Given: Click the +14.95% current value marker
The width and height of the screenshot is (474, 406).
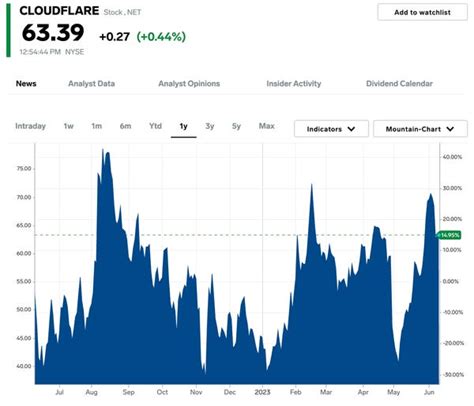Looking at the screenshot, I should pyautogui.click(x=449, y=235).
